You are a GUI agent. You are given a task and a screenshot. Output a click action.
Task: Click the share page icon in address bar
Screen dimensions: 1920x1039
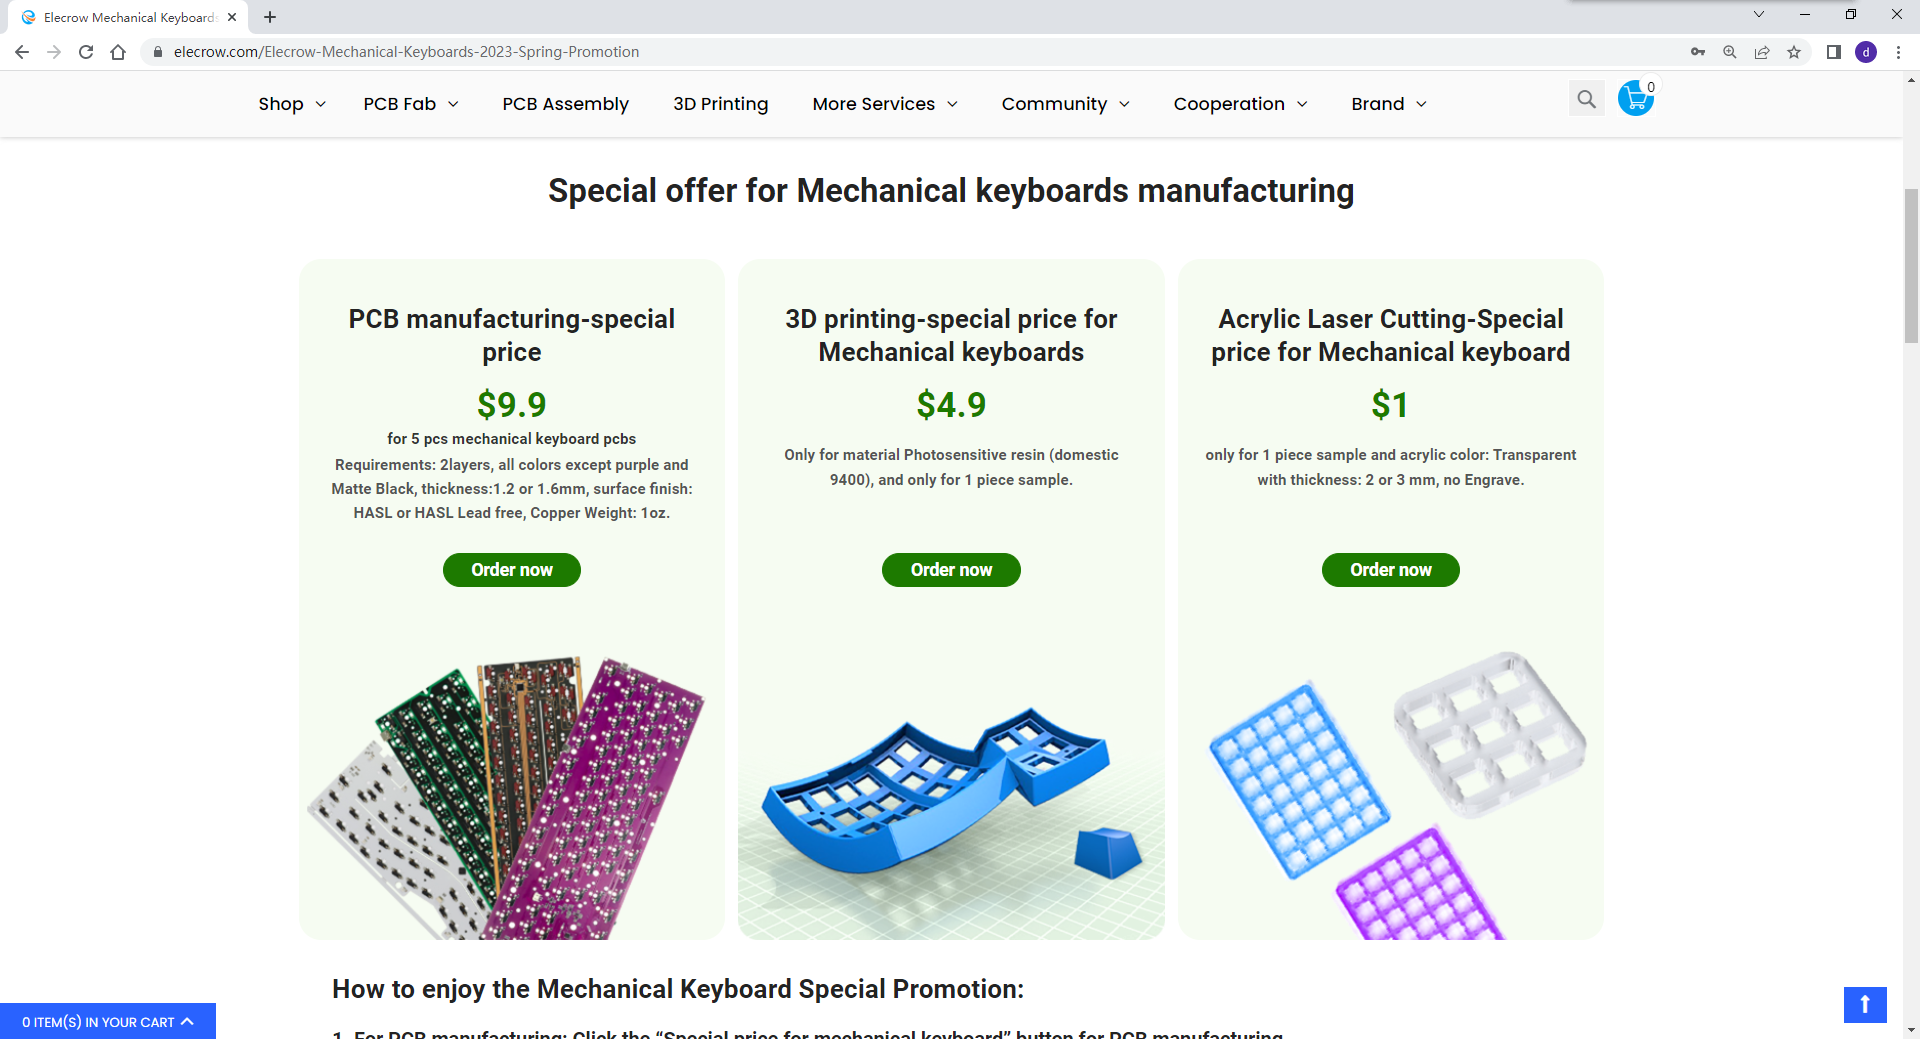(1762, 52)
